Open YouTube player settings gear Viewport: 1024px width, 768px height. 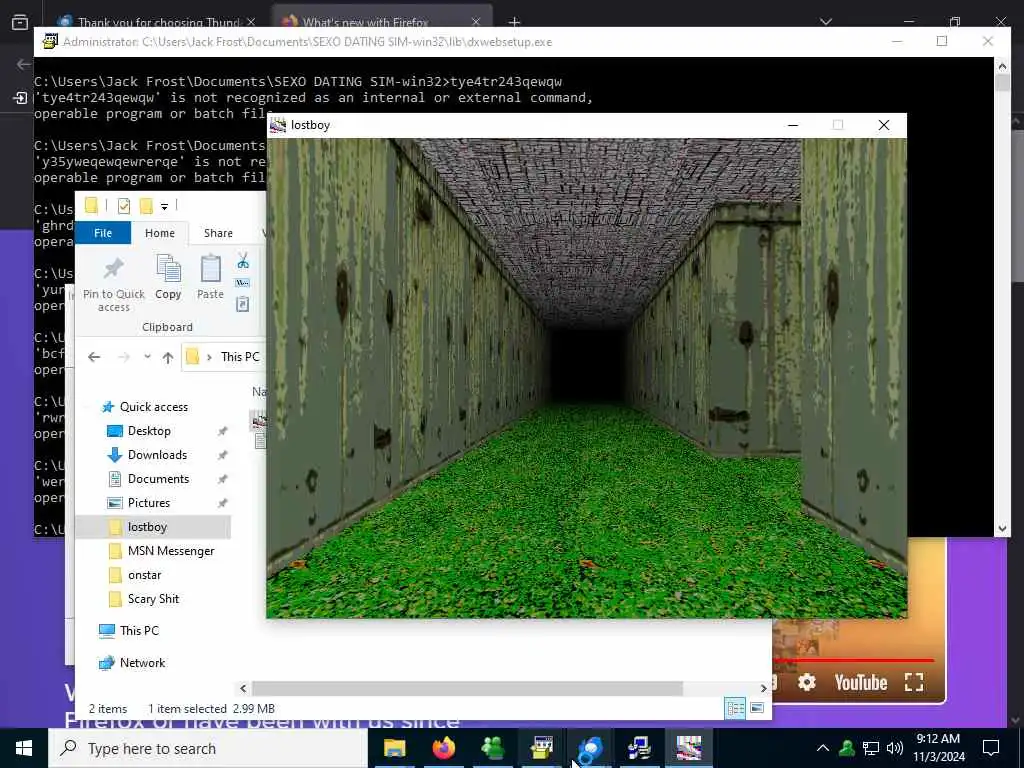pyautogui.click(x=807, y=682)
